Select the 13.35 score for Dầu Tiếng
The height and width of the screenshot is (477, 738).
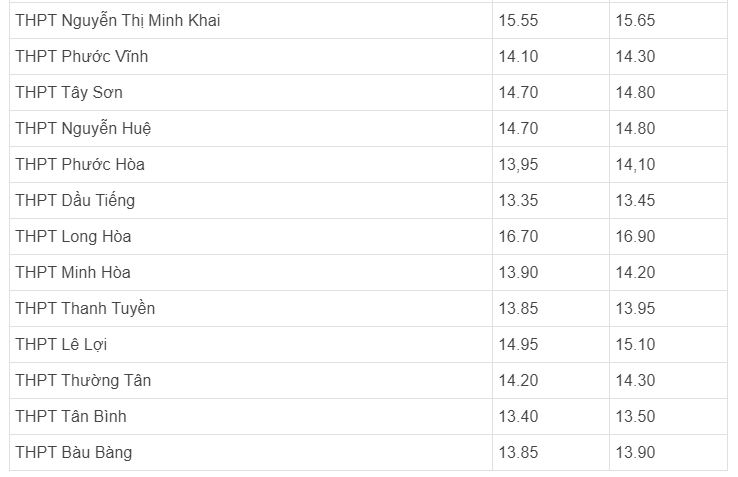[518, 200]
